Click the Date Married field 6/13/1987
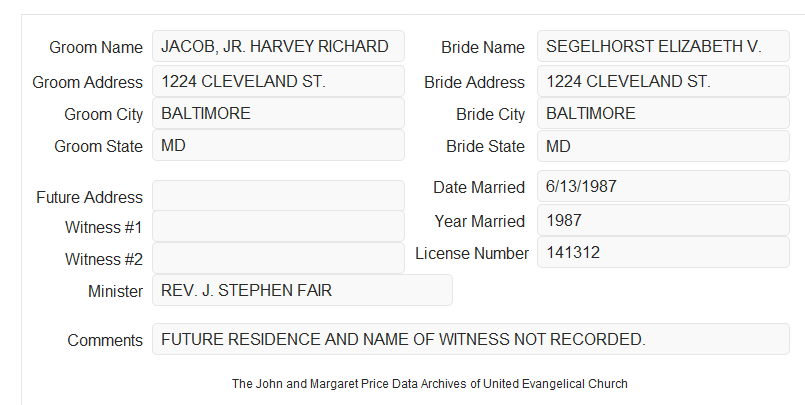Image resolution: width=805 pixels, height=405 pixels. (663, 186)
